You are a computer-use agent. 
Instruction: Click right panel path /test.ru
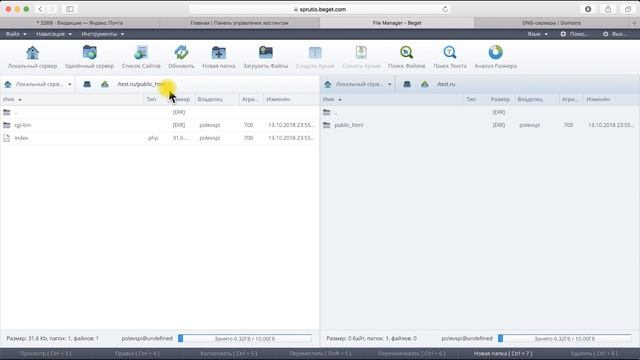point(446,84)
